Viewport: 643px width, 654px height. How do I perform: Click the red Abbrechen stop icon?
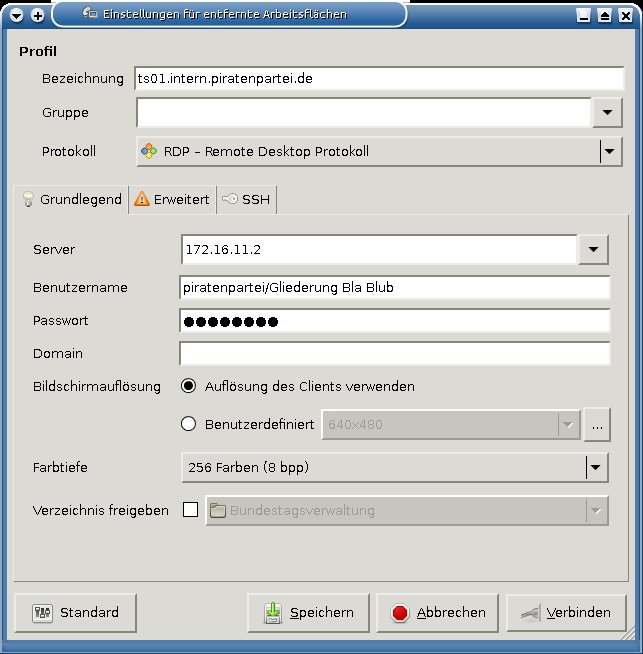400,613
